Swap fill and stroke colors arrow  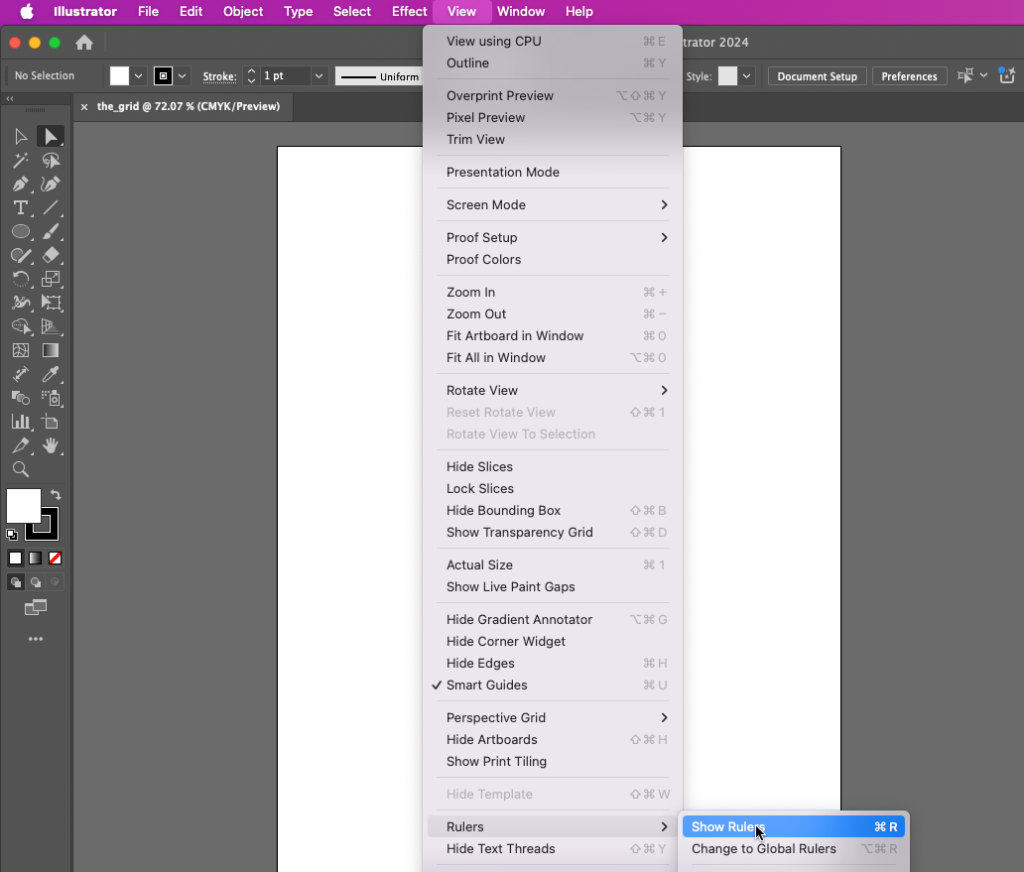[x=56, y=495]
